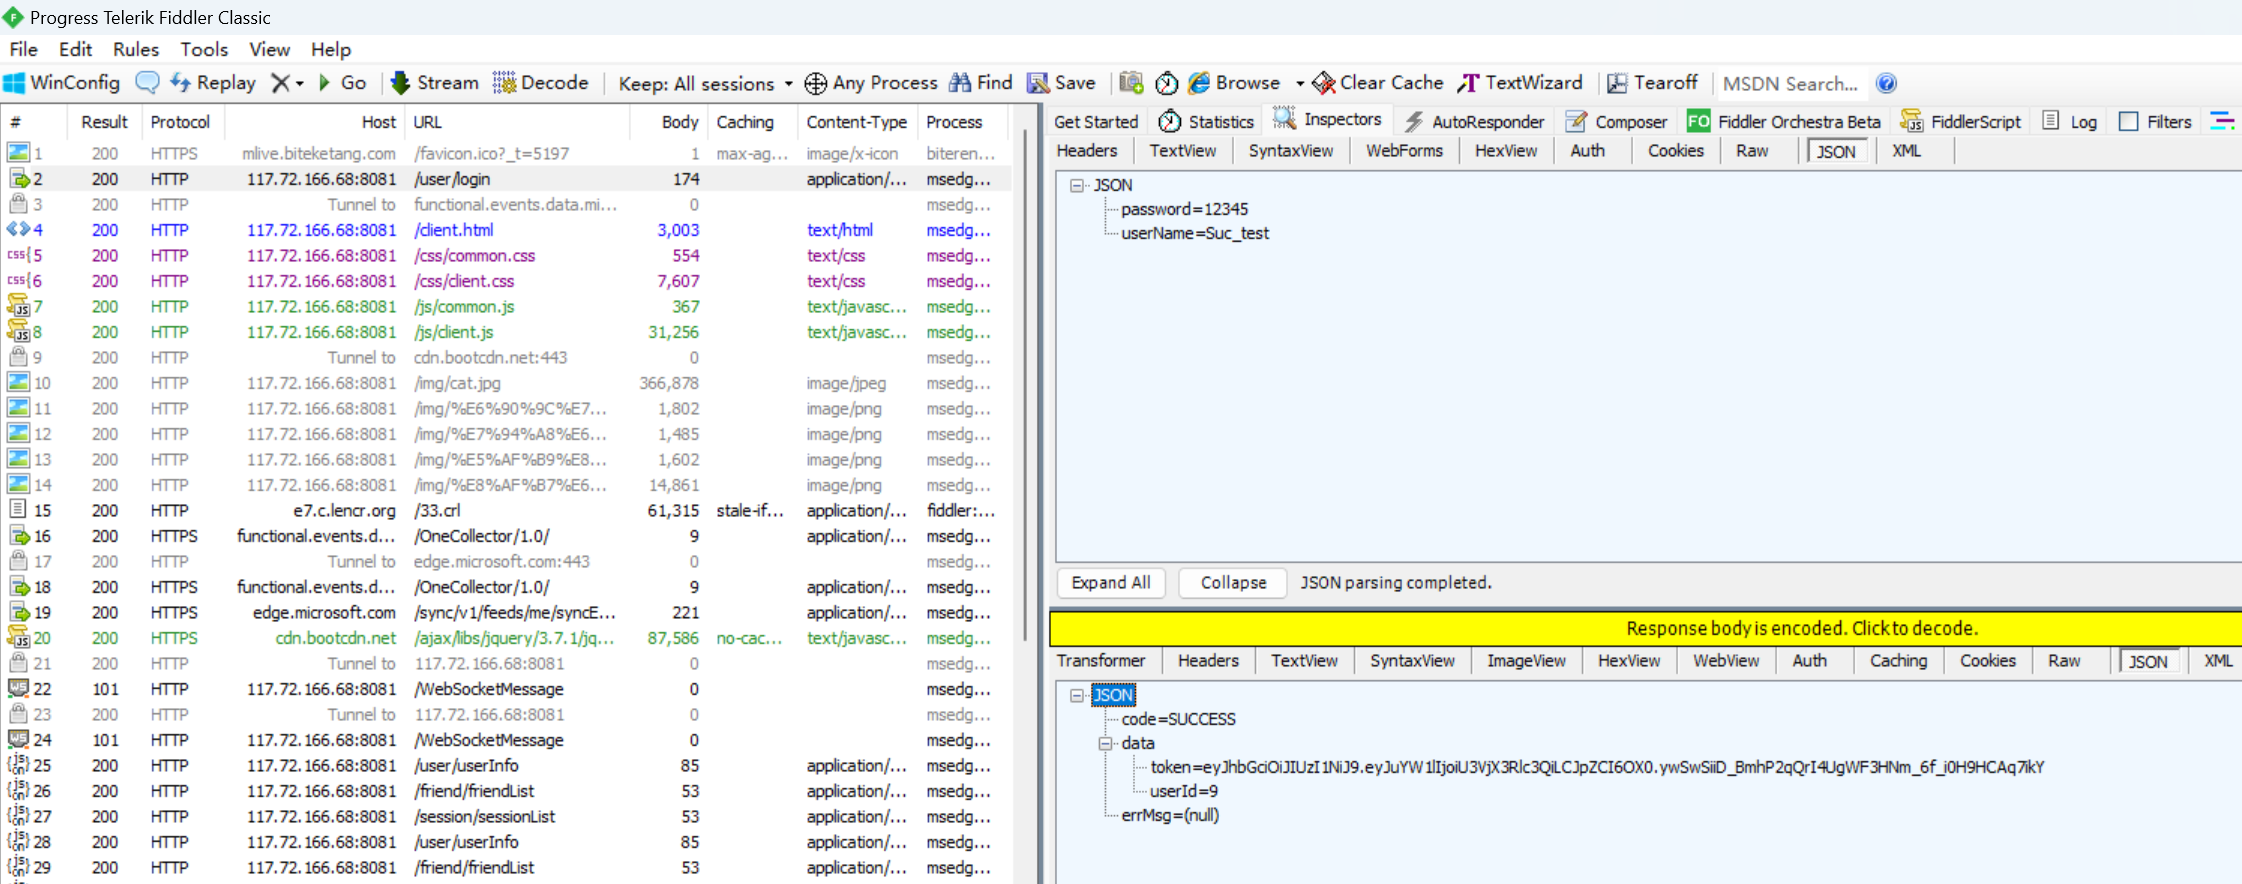Click the Save toolbar button
The width and height of the screenshot is (2242, 884).
click(1062, 83)
